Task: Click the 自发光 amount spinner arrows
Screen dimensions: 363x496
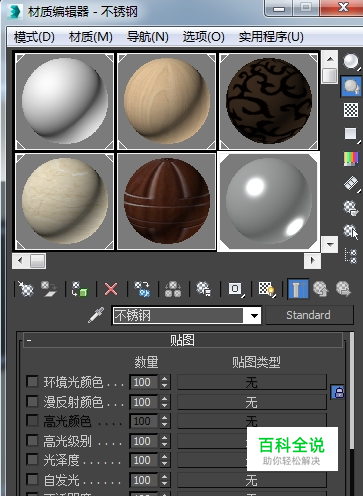Action: (x=164, y=480)
